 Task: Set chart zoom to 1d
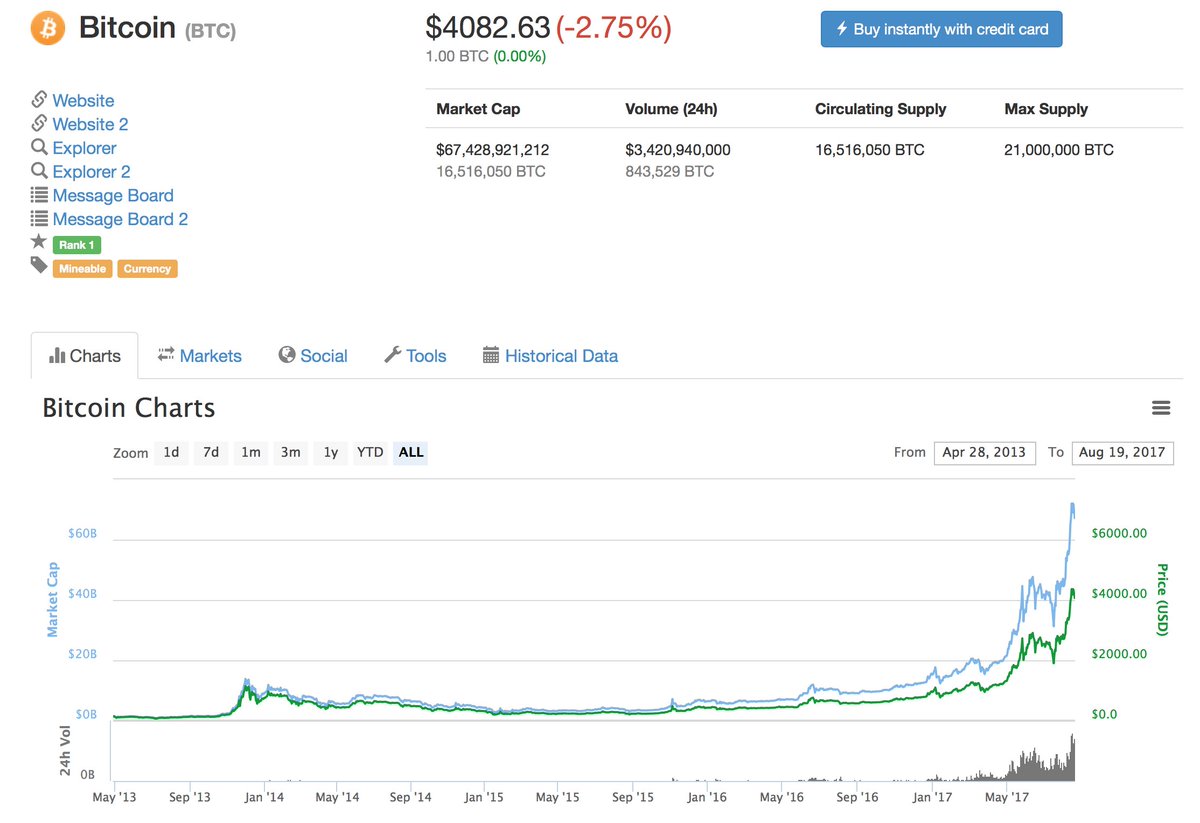pos(171,452)
